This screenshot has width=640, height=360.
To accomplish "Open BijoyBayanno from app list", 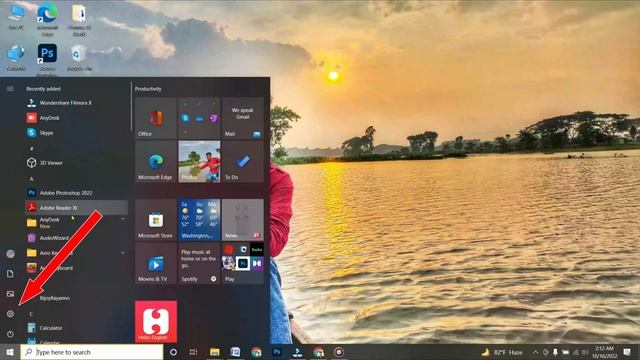I will (76, 298).
